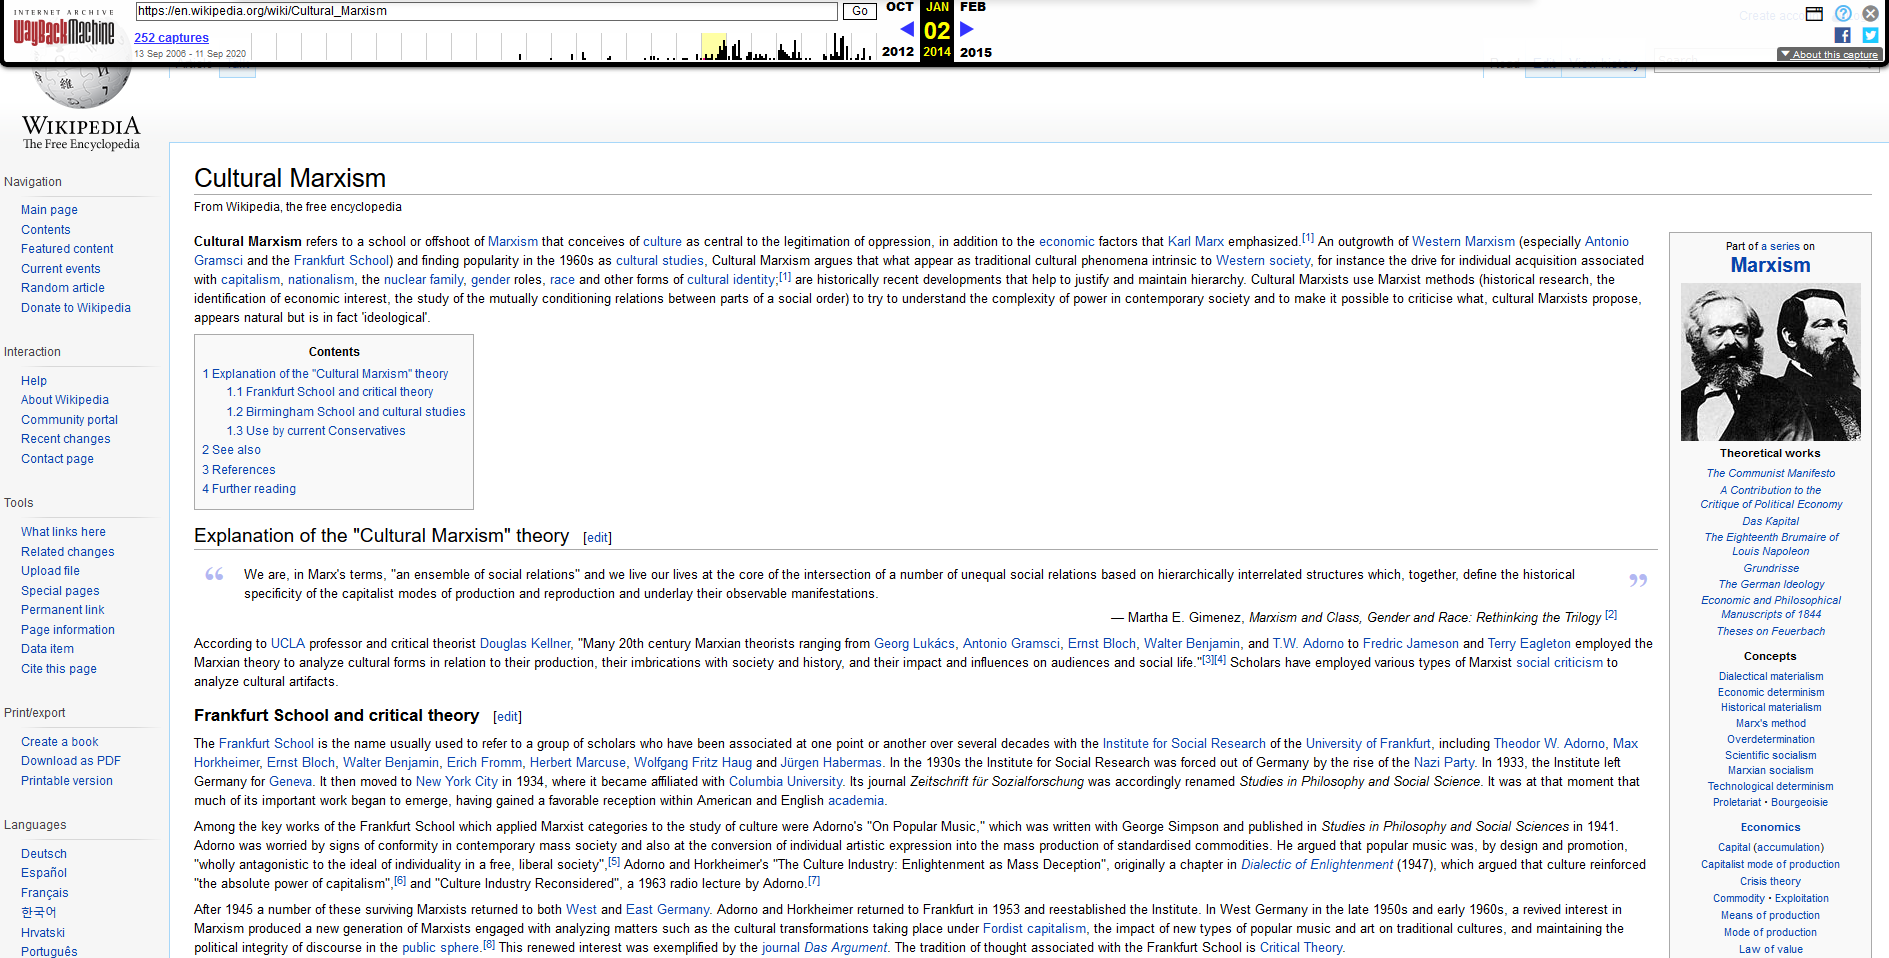Open Marxism series title link
Viewport: 1889px width, 958px height.
pos(1770,265)
